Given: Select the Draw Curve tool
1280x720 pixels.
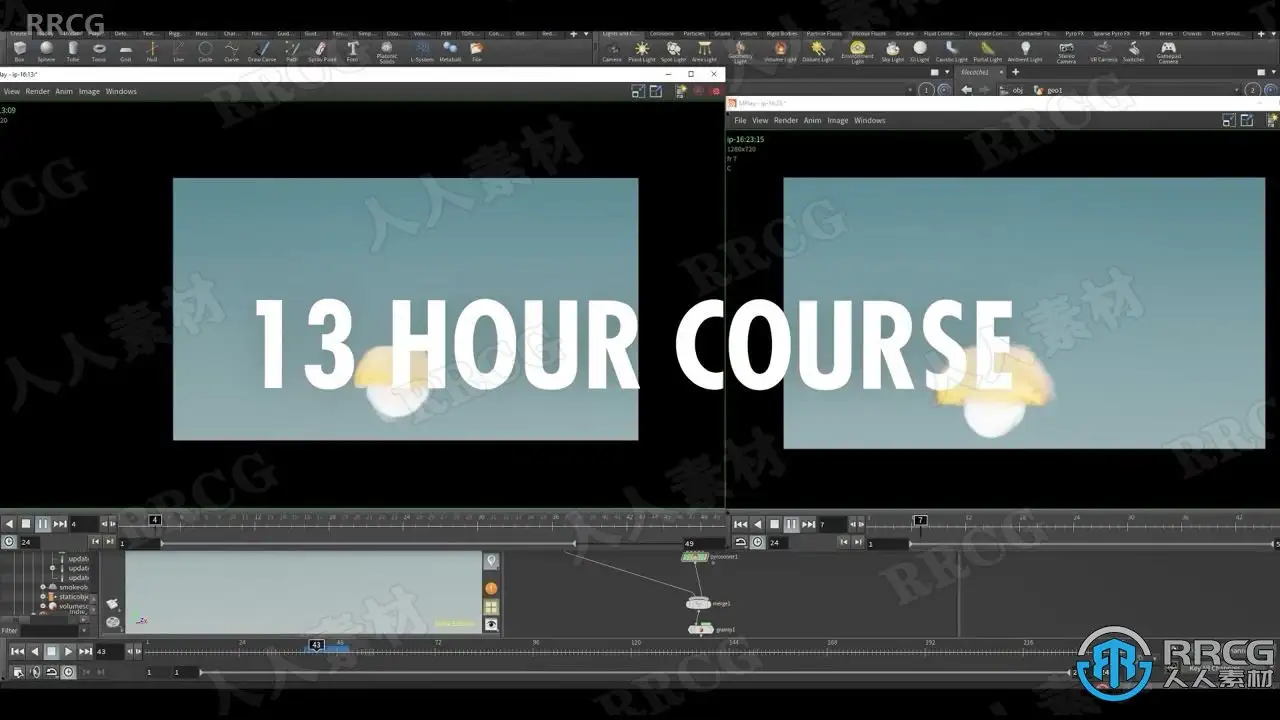Looking at the screenshot, I should coord(262,50).
